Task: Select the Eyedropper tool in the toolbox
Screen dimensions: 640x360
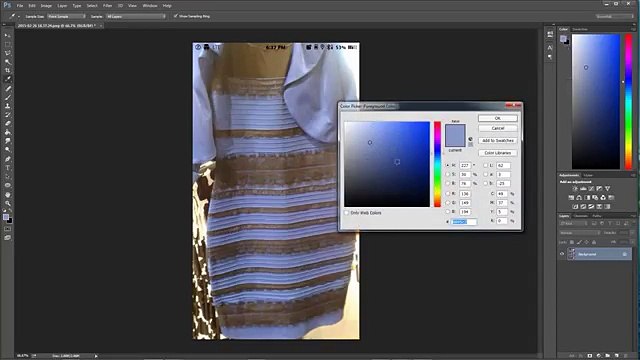Action: coord(7,79)
